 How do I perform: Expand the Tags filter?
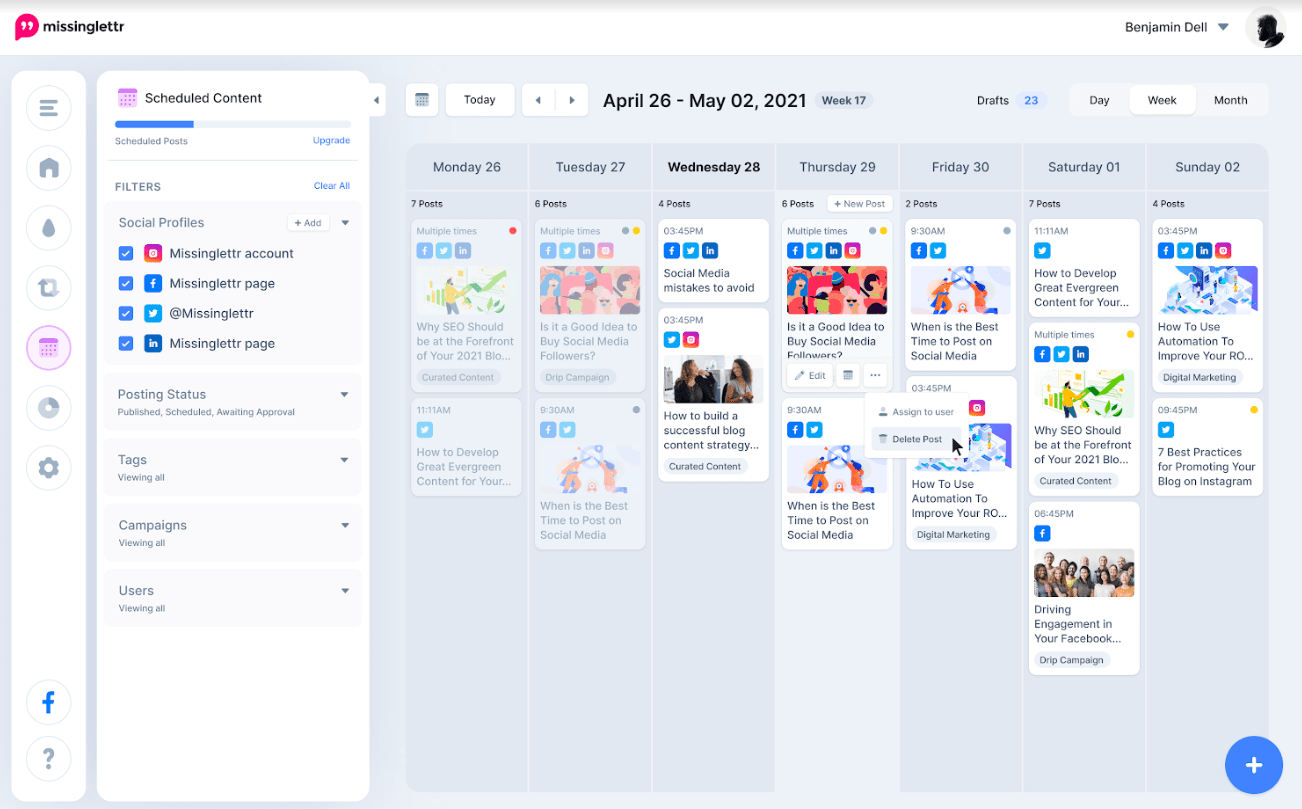[x=344, y=460]
